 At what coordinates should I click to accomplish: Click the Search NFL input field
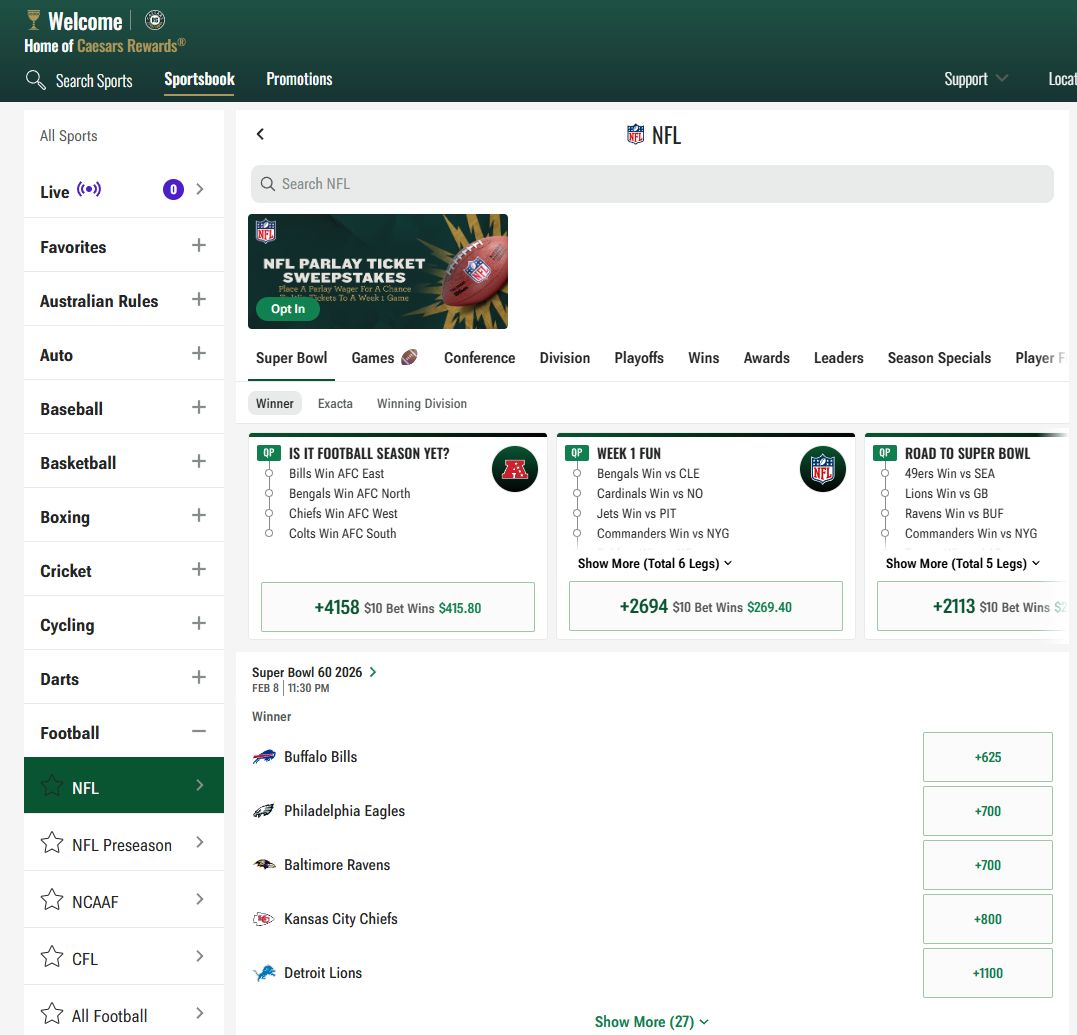(x=652, y=184)
